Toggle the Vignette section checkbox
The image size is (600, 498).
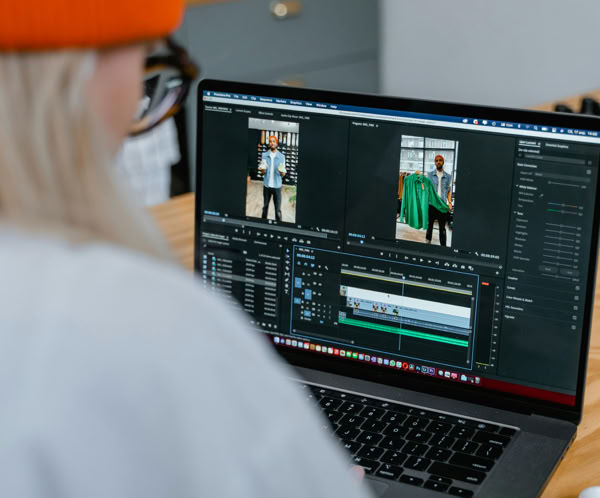coord(574,327)
